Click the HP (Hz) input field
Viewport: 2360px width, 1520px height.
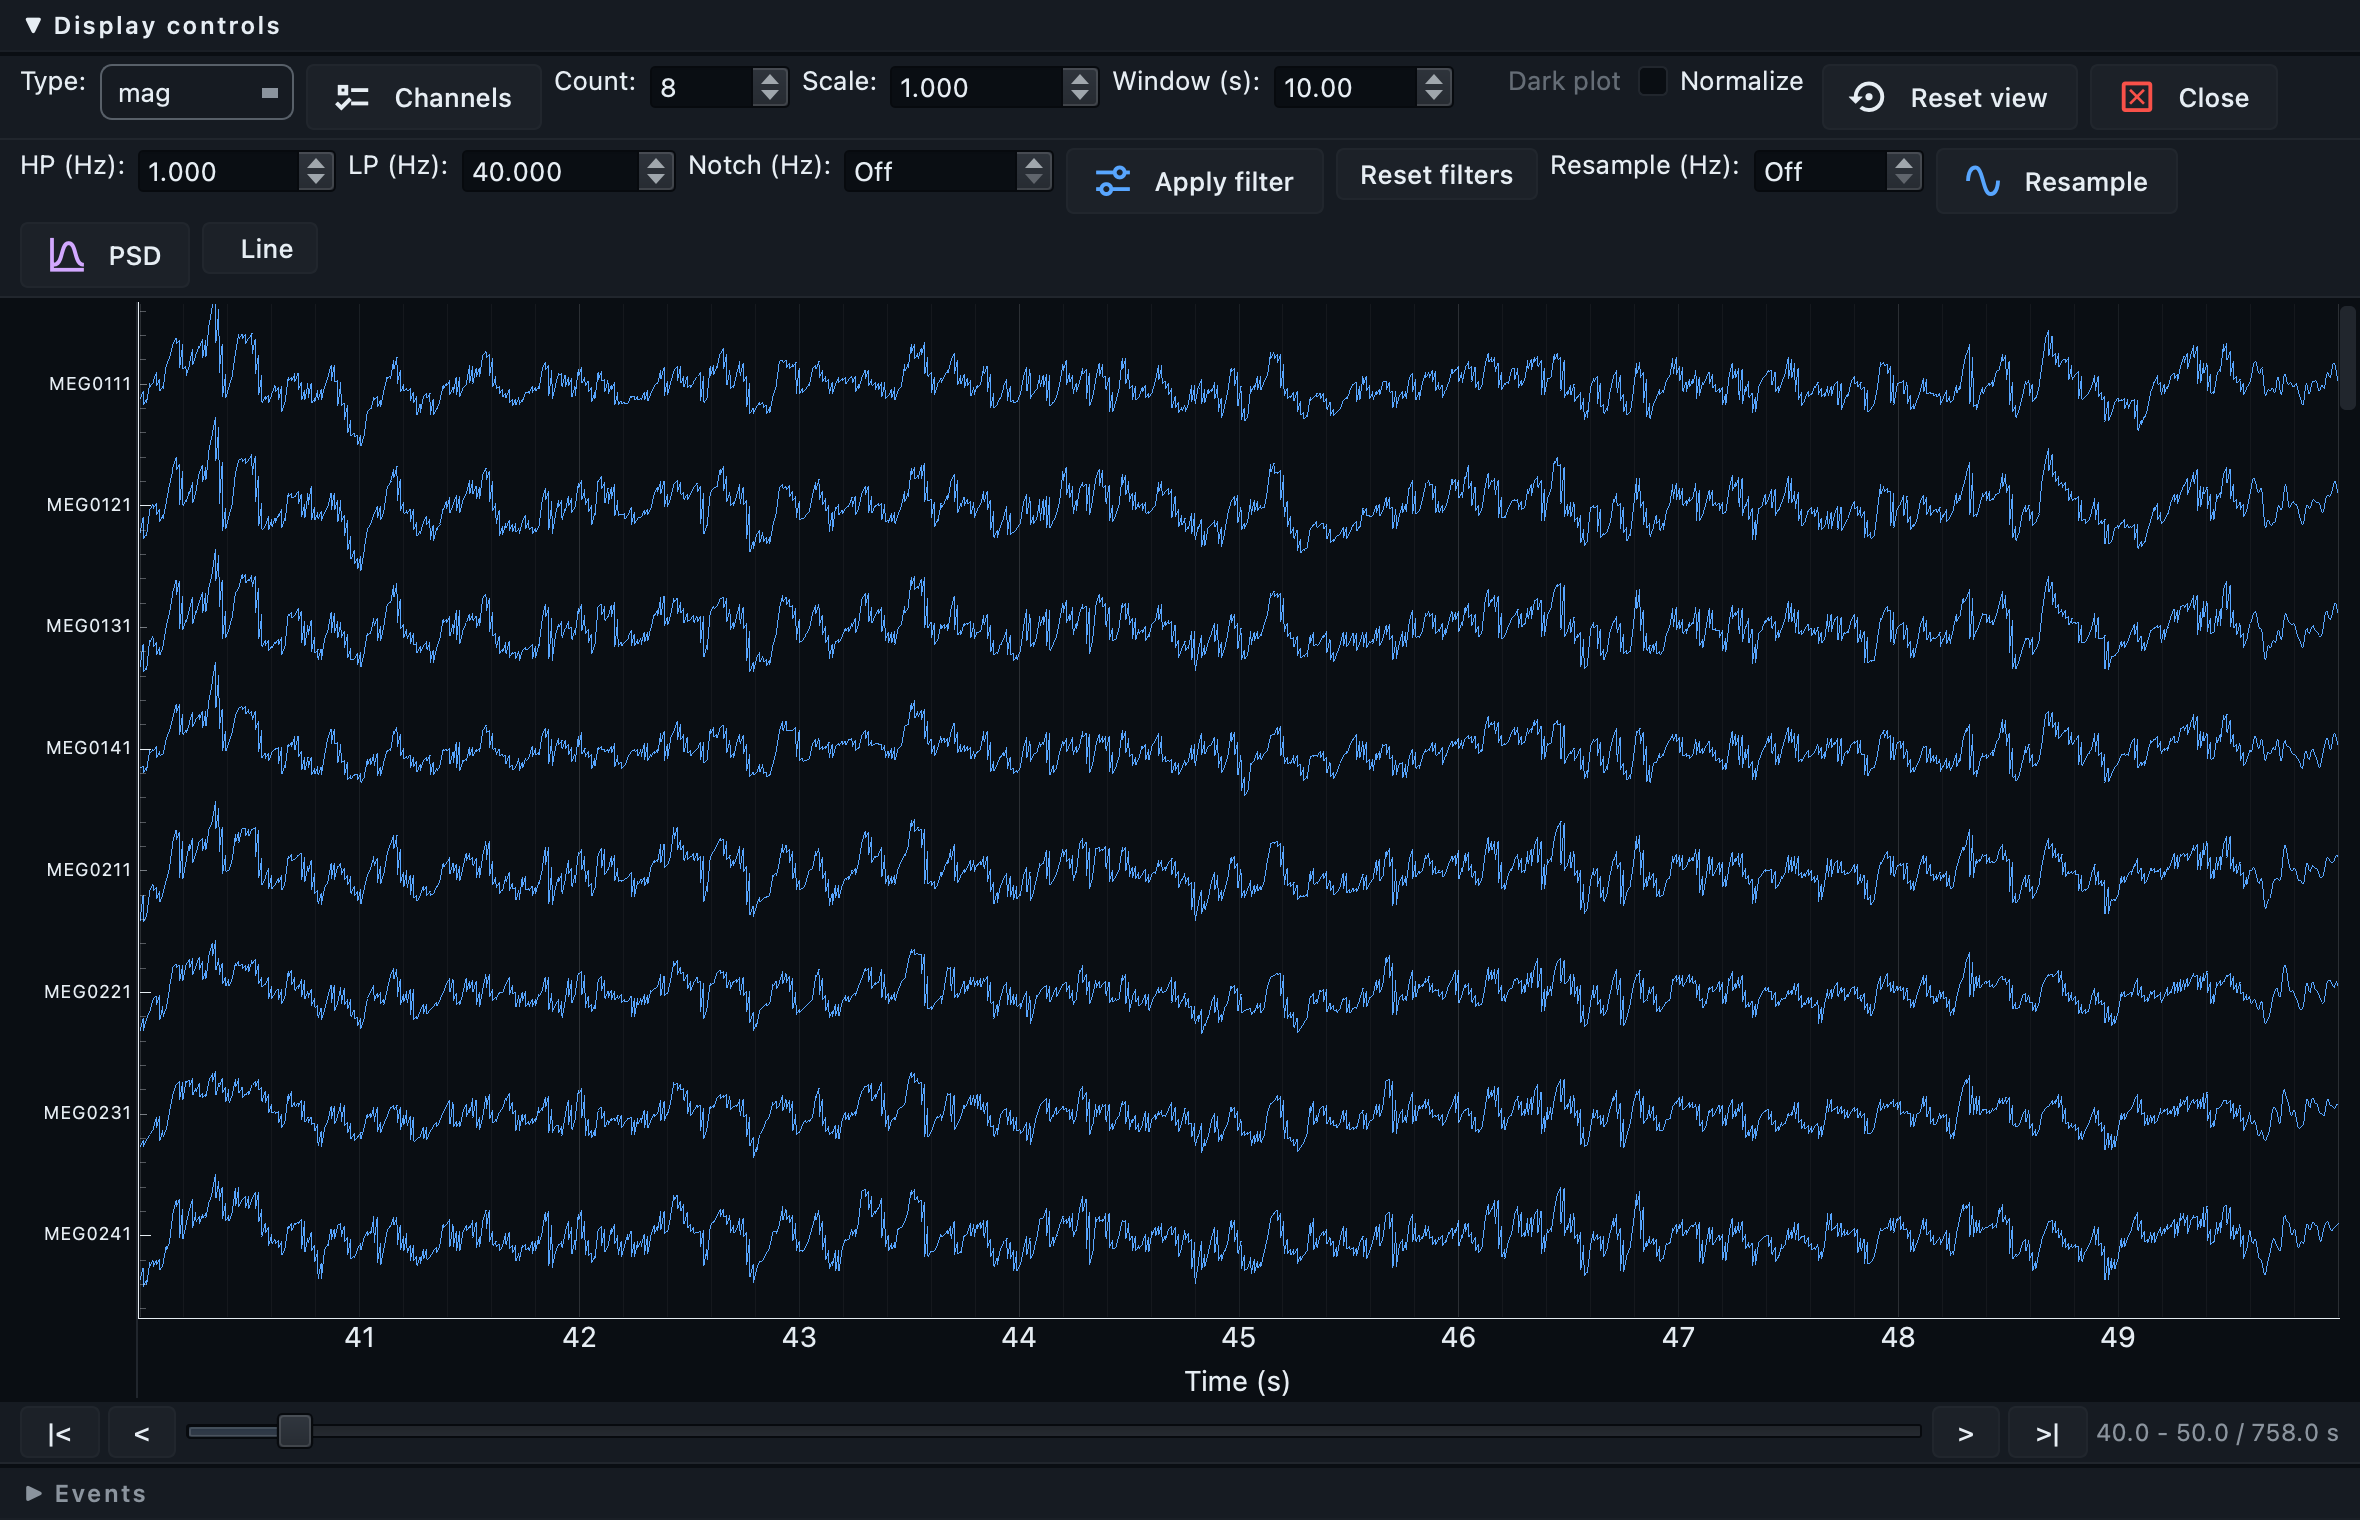(220, 171)
